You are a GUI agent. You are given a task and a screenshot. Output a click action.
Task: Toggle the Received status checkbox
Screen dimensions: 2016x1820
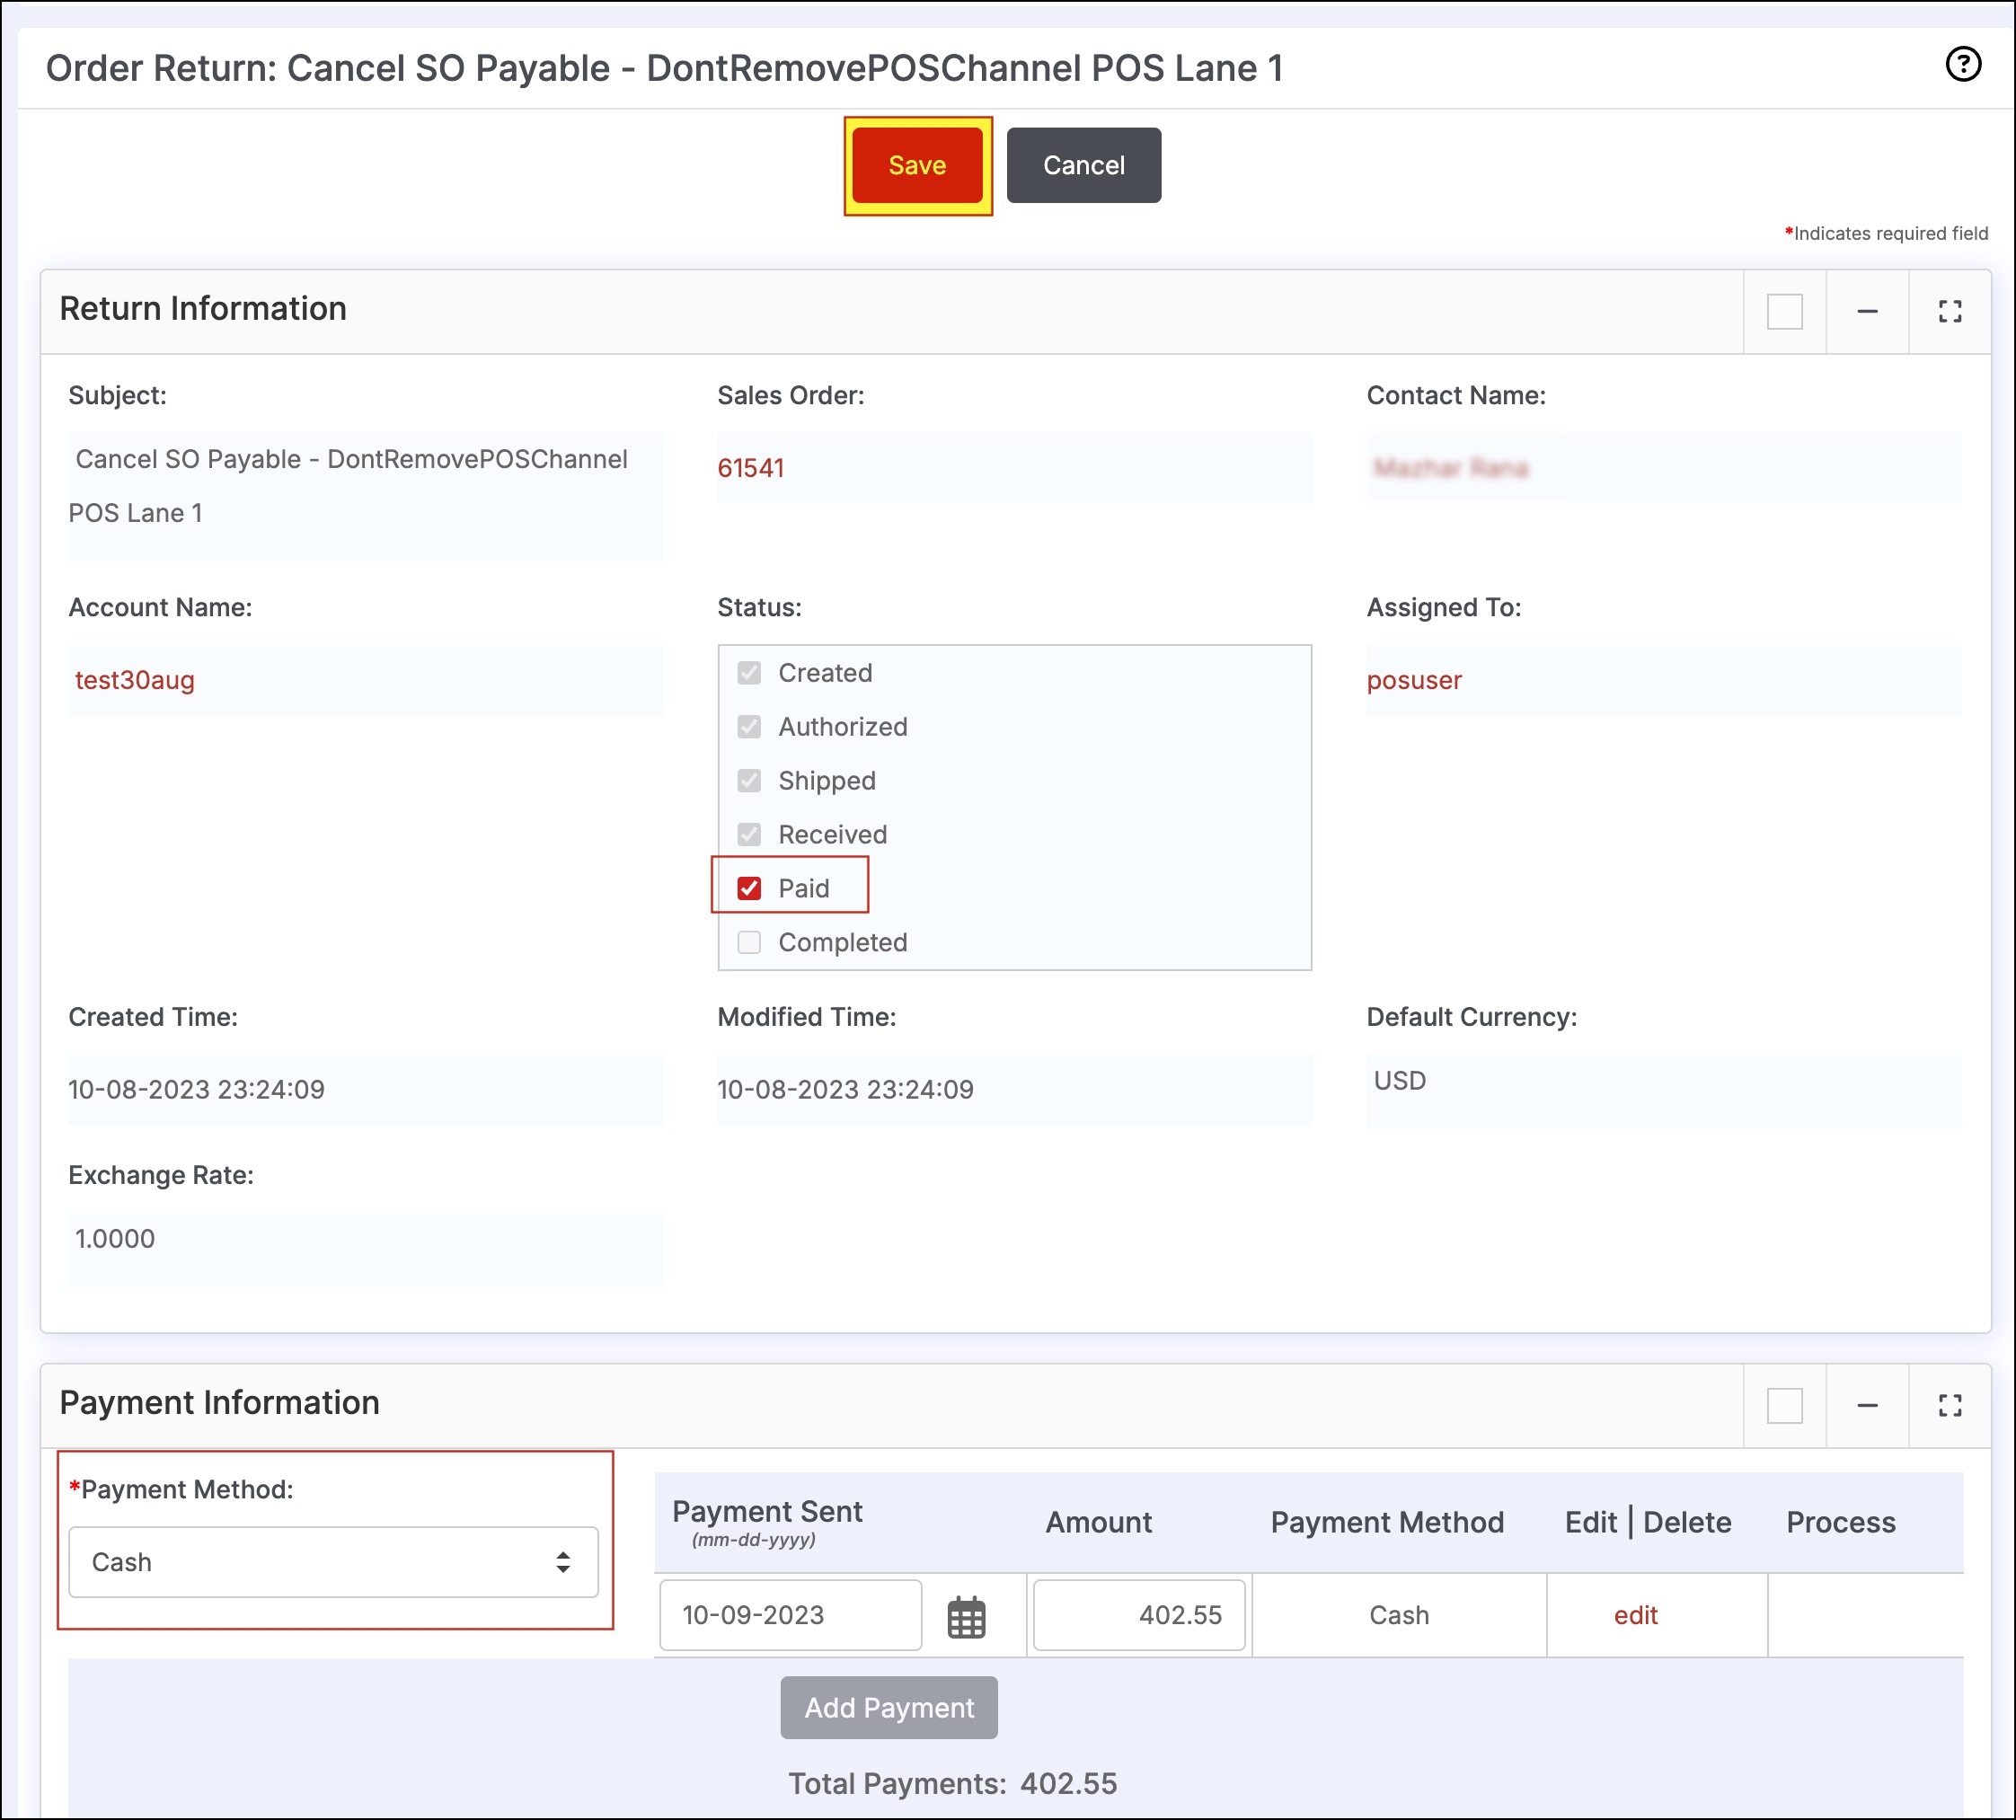(749, 834)
